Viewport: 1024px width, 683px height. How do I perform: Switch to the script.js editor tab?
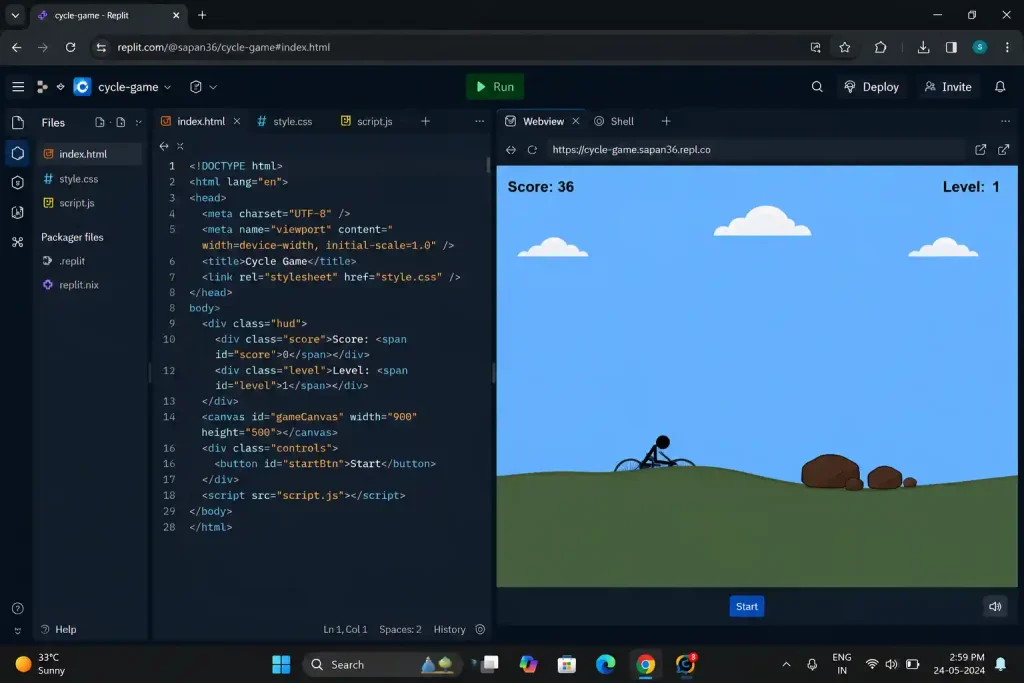366,121
